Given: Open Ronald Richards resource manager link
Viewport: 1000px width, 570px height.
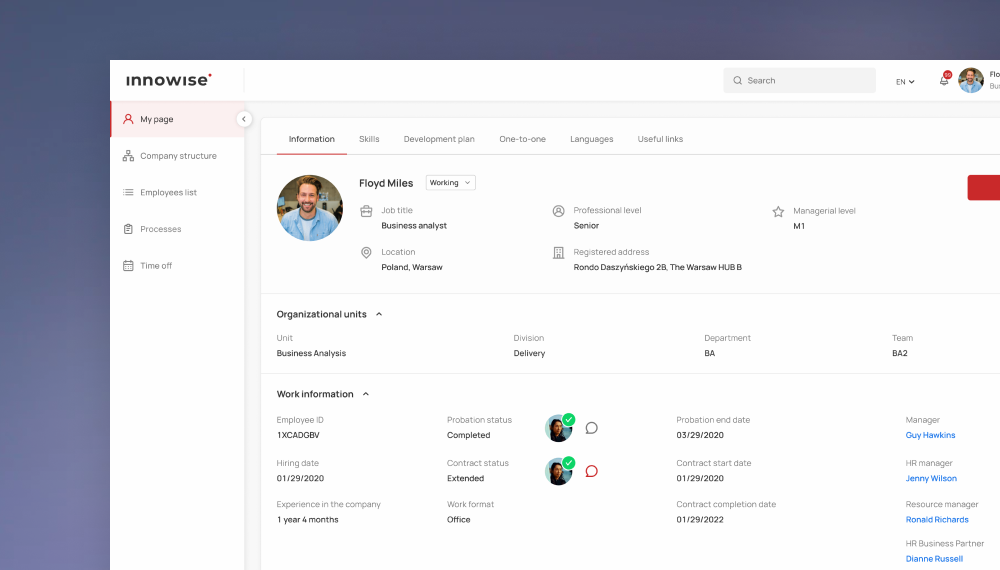Looking at the screenshot, I should [x=937, y=520].
